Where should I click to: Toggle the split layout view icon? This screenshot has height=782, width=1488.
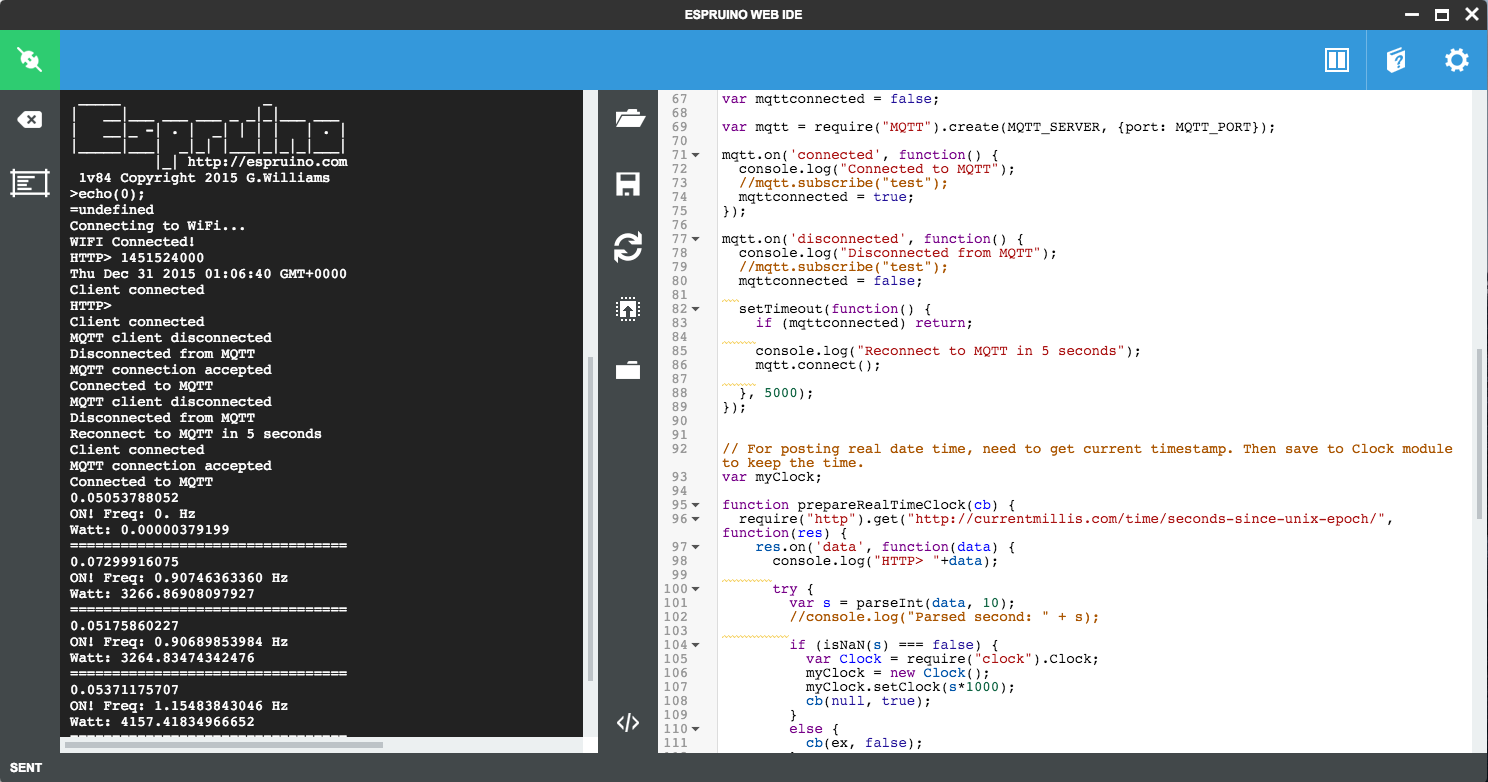click(1337, 60)
